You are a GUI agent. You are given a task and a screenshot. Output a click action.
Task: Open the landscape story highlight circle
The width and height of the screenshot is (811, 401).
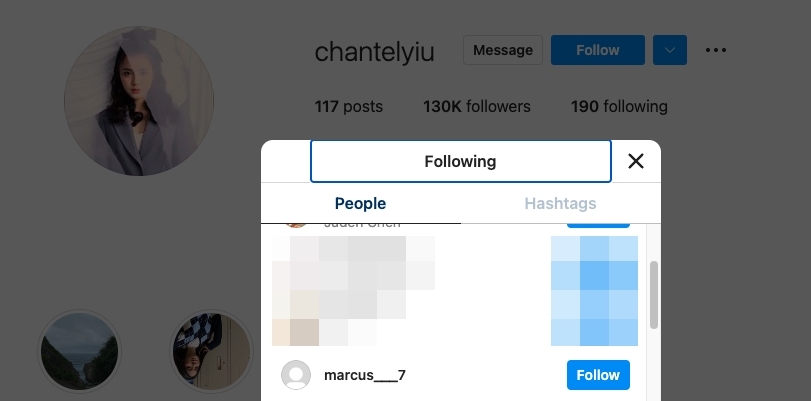[x=79, y=352]
